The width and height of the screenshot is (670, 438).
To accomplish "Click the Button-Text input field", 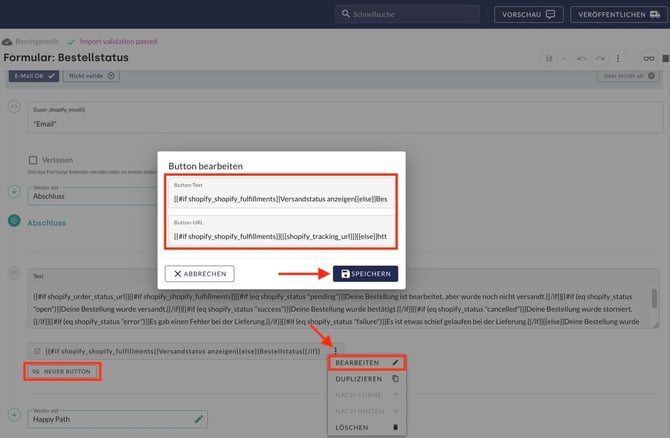I will point(280,198).
